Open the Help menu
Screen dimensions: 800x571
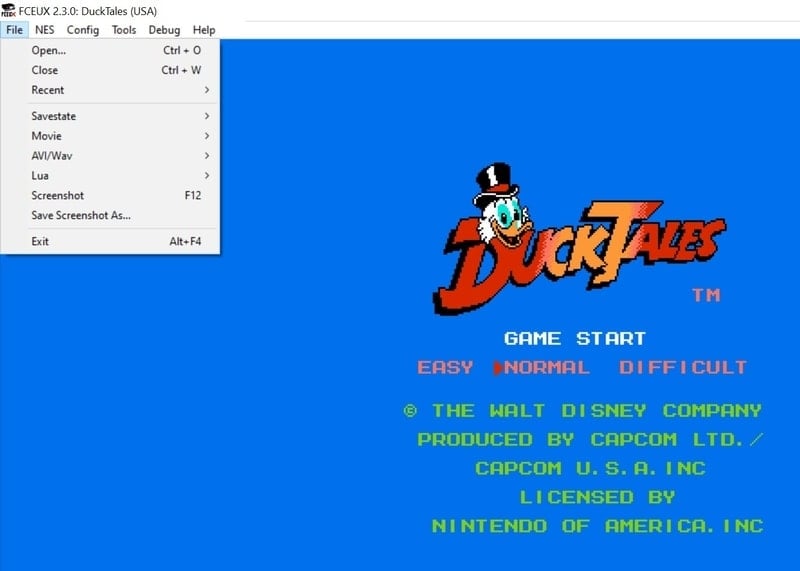click(204, 30)
